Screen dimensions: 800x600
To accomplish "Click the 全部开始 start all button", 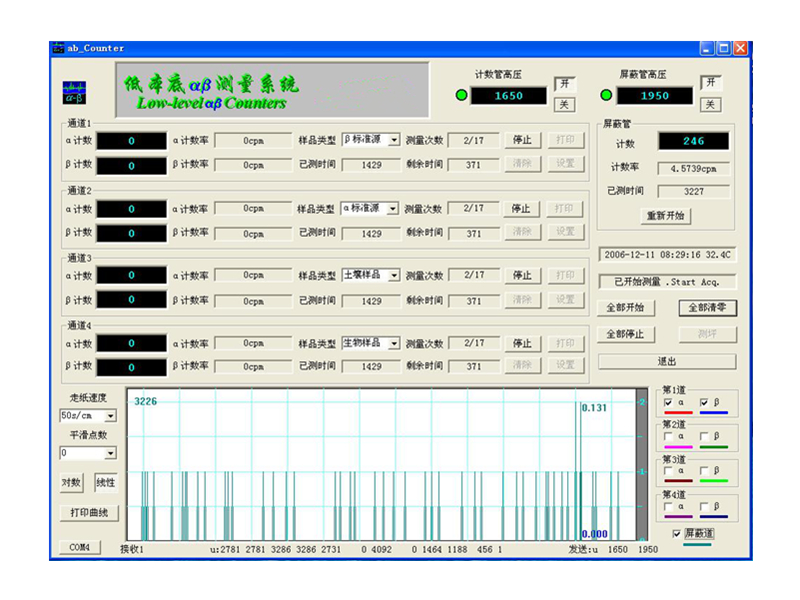I will 626,308.
